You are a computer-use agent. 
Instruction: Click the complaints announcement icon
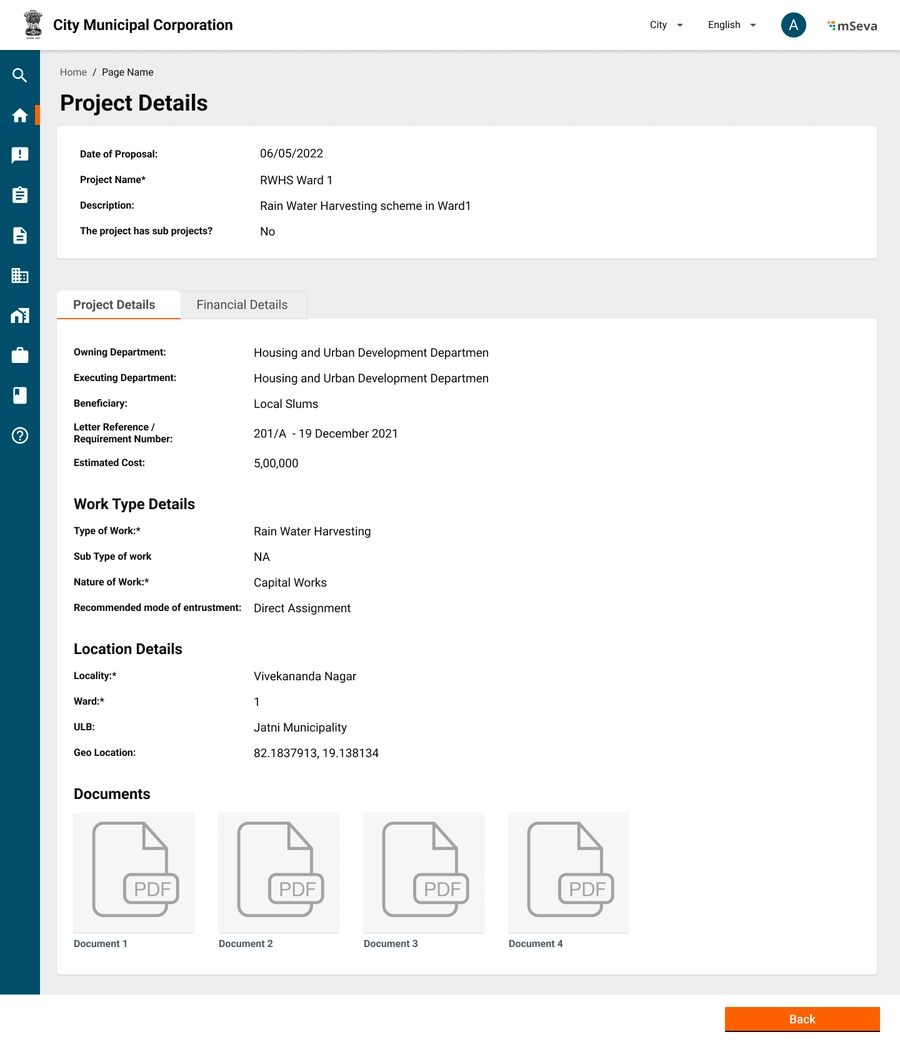coord(19,155)
